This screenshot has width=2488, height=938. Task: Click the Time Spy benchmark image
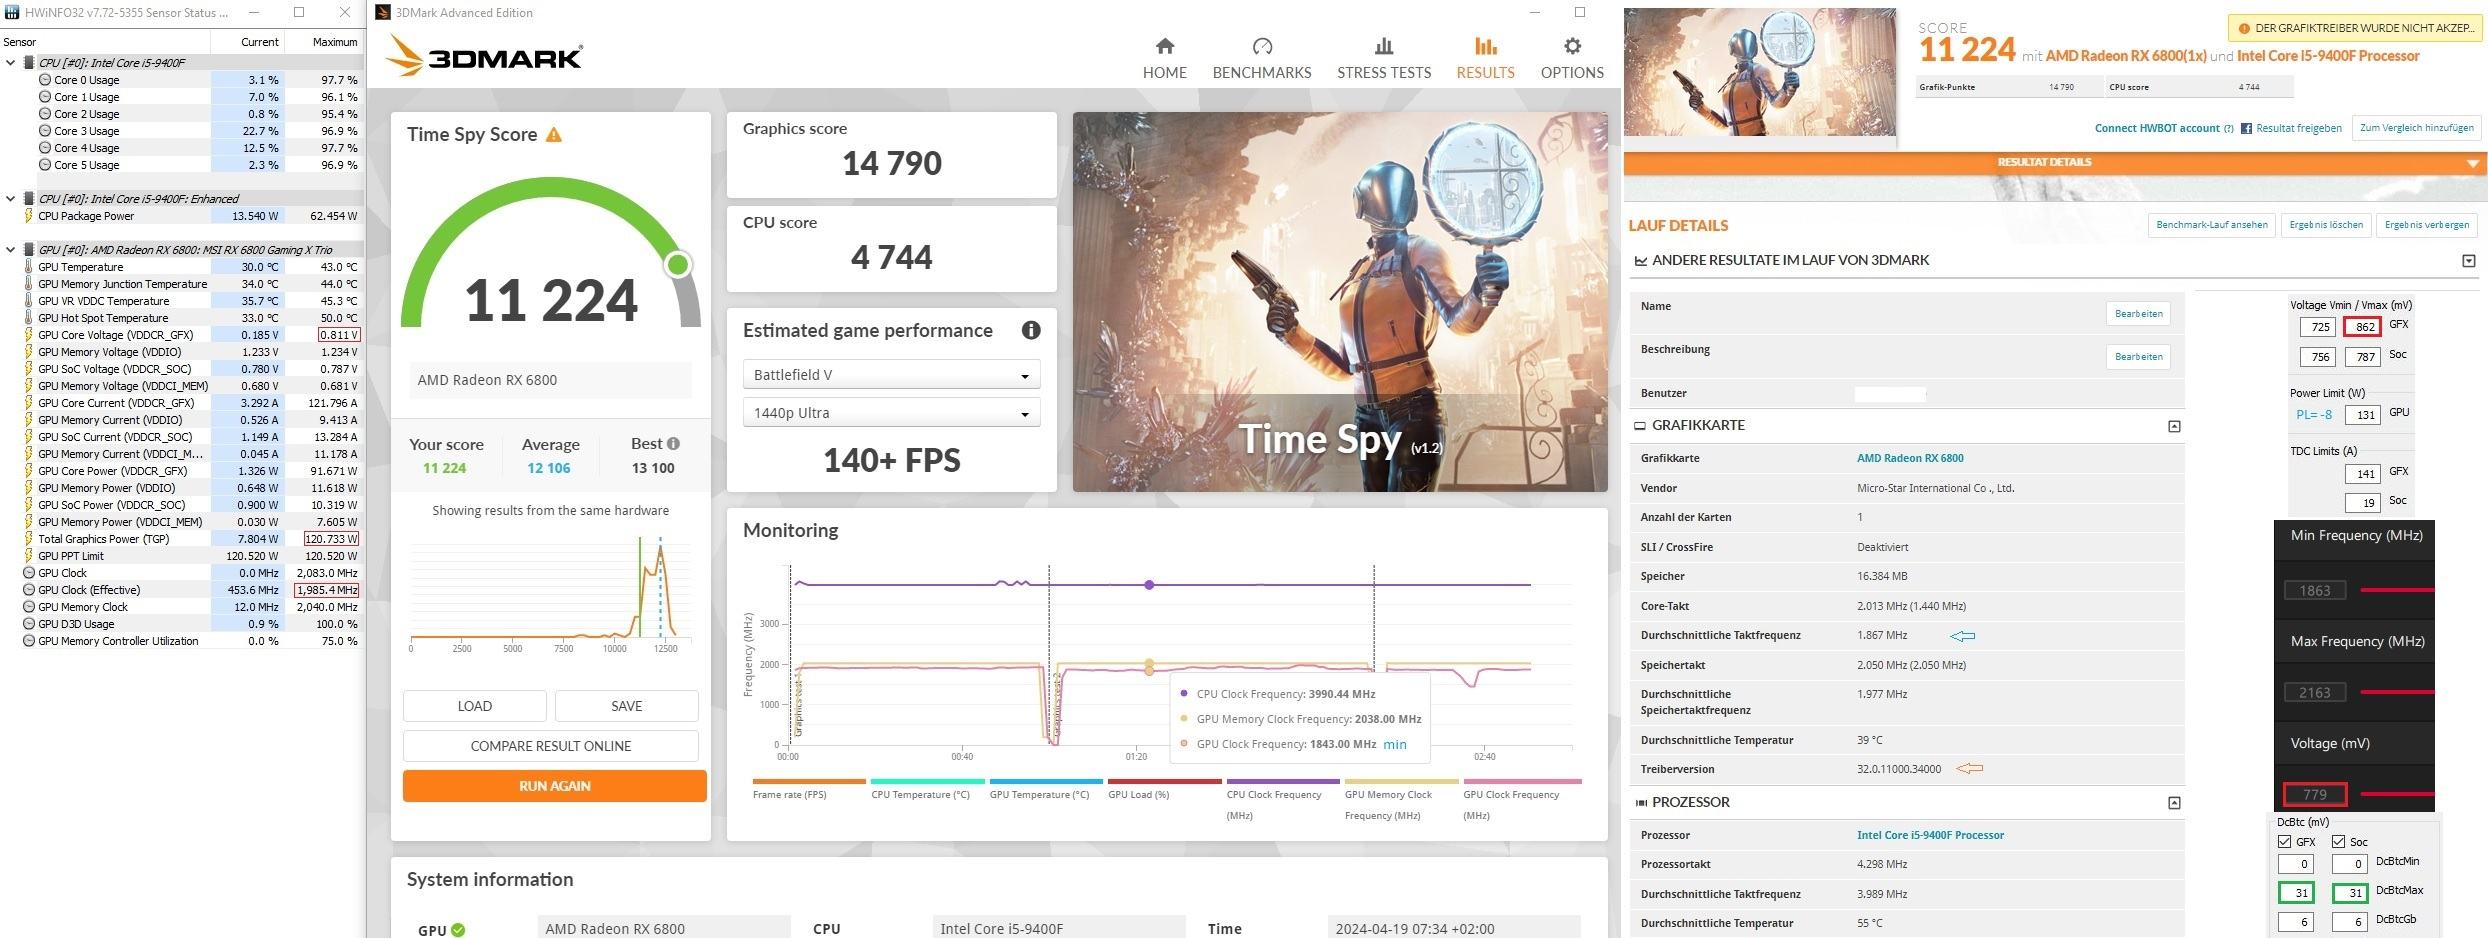[x=1340, y=302]
